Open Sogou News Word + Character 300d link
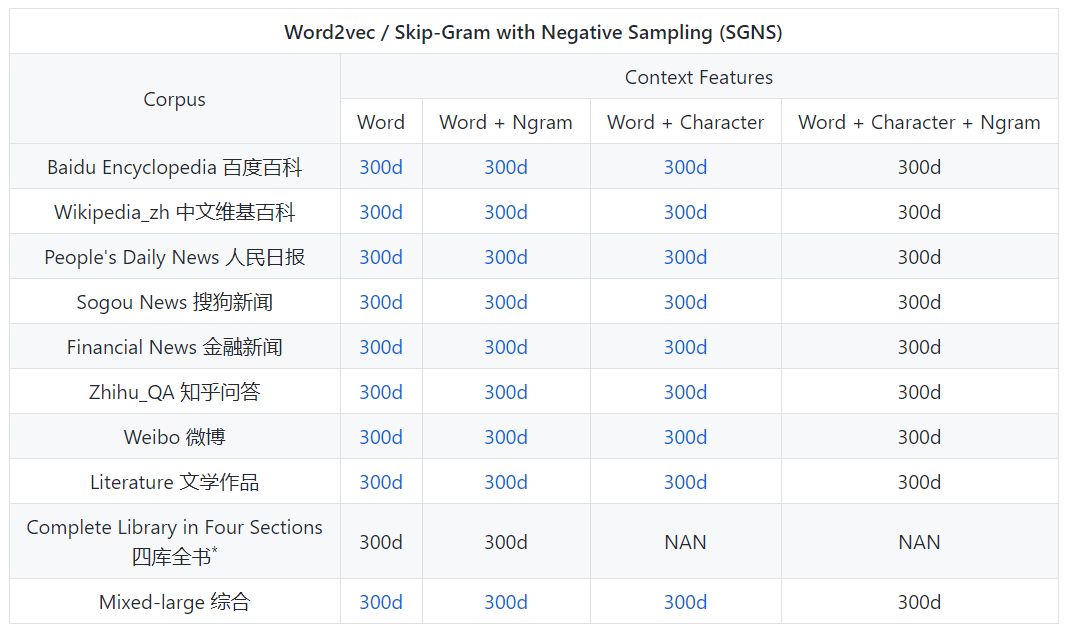 (x=685, y=302)
